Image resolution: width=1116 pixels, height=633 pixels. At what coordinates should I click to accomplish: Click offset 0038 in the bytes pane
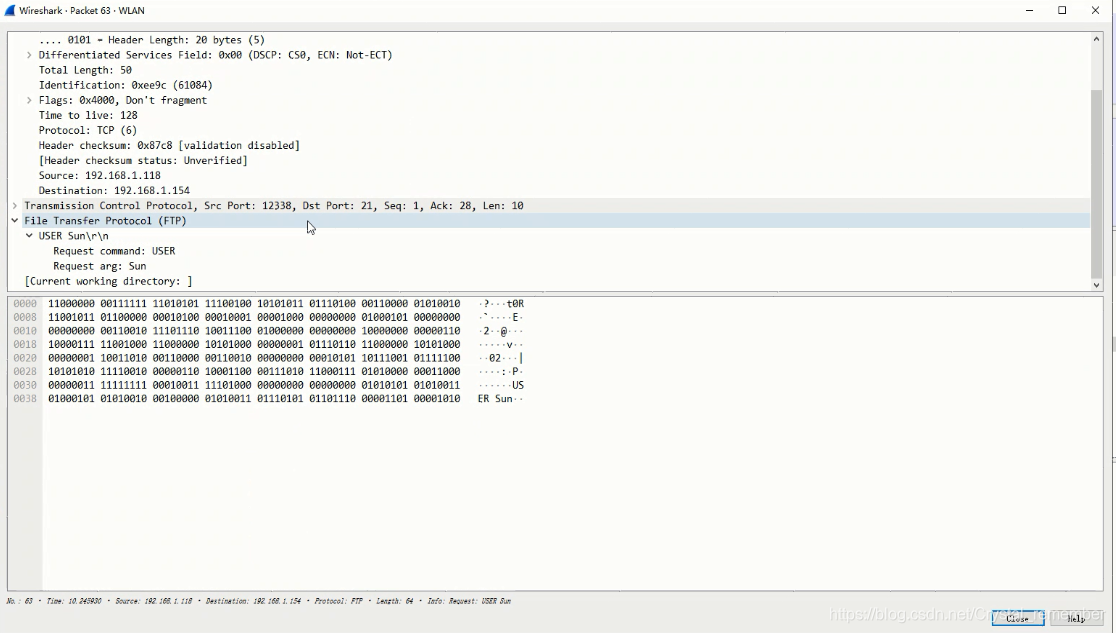[x=25, y=398]
